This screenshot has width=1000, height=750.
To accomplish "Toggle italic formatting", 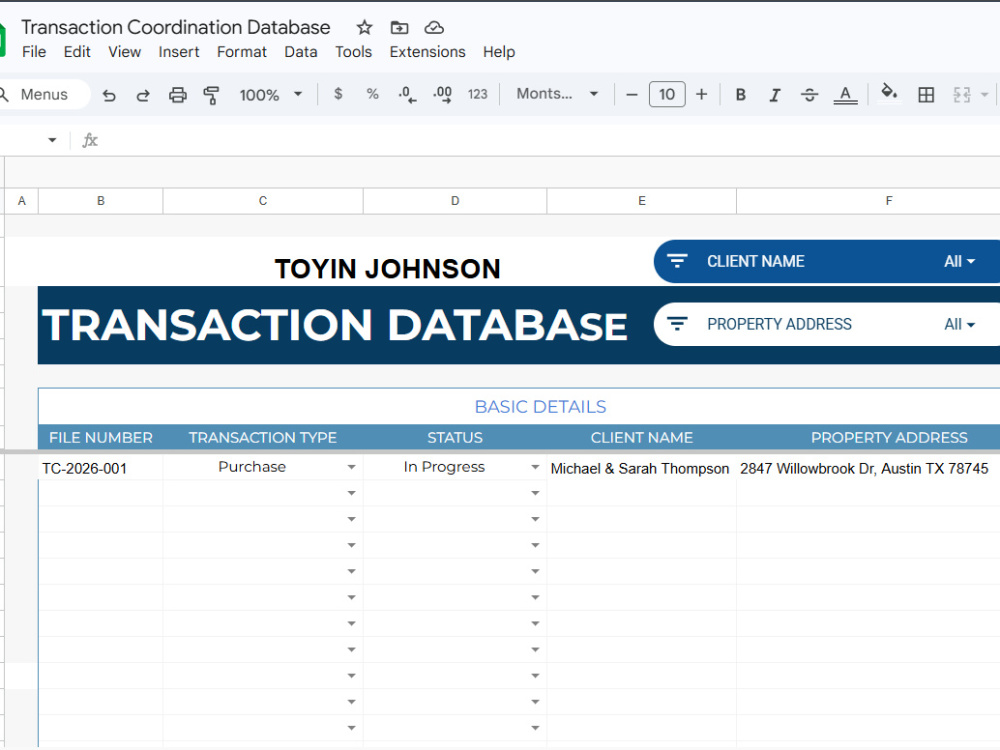I will pos(774,95).
